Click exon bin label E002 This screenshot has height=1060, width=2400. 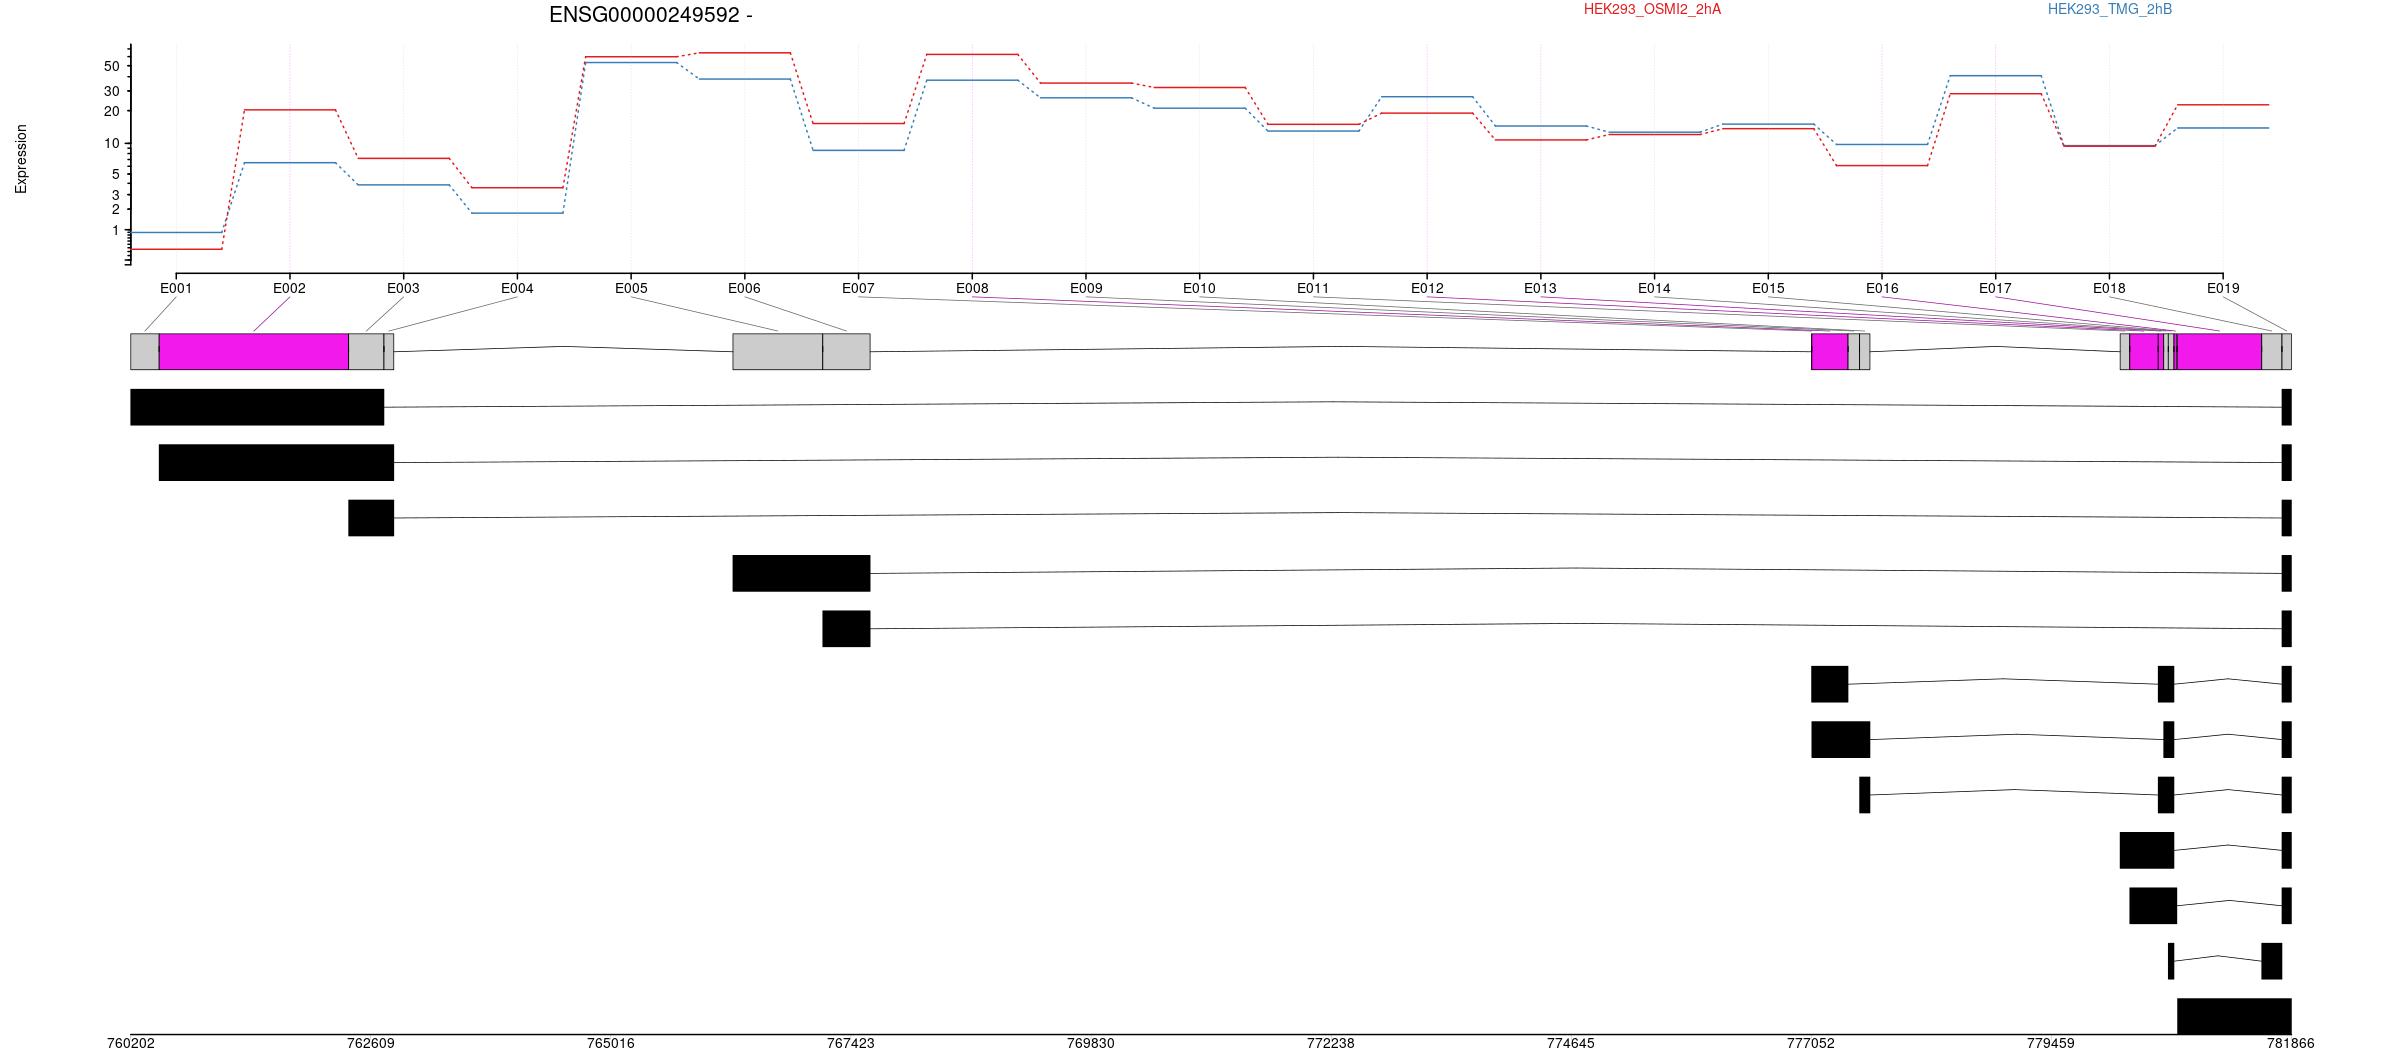[x=289, y=288]
